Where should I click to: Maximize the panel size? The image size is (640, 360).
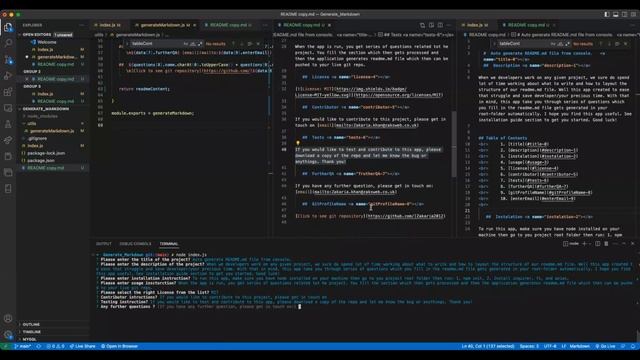tap(624, 244)
